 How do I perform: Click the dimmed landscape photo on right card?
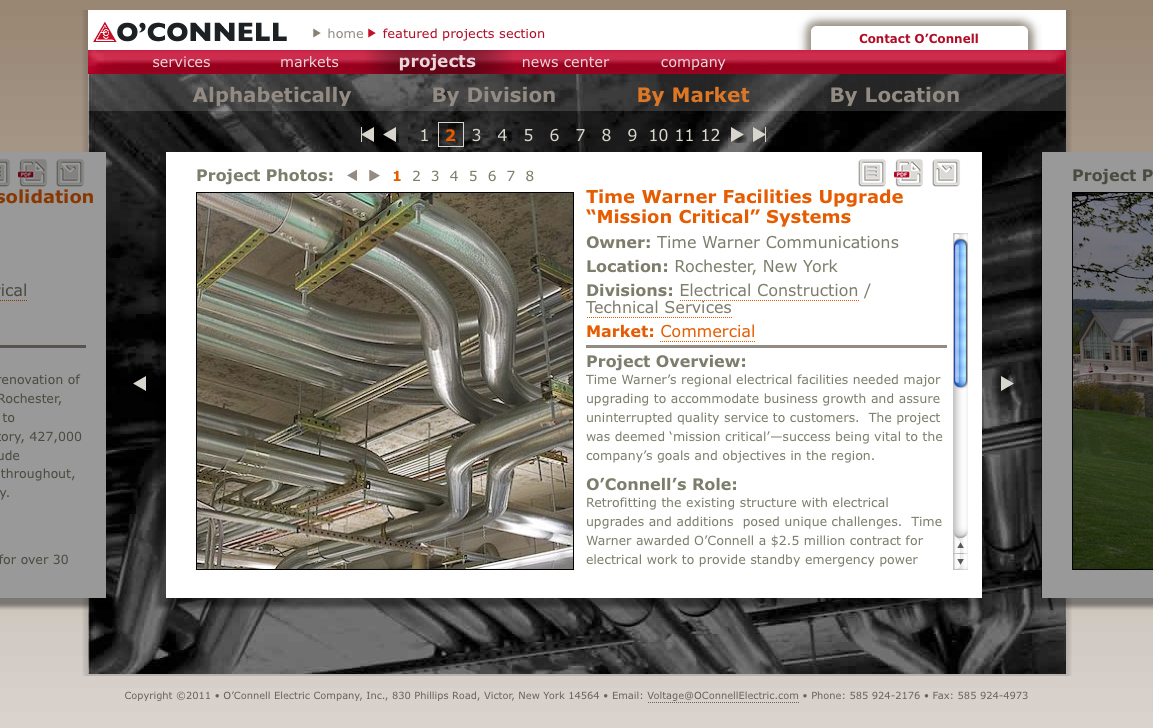click(1113, 381)
